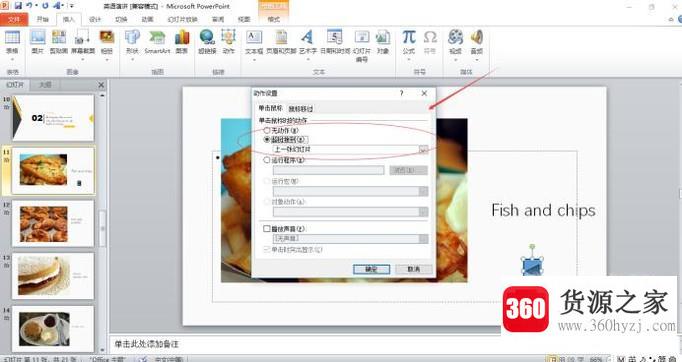This screenshot has height=362, width=682.
Task: Click 取消 to cancel the action settings
Action: (414, 269)
